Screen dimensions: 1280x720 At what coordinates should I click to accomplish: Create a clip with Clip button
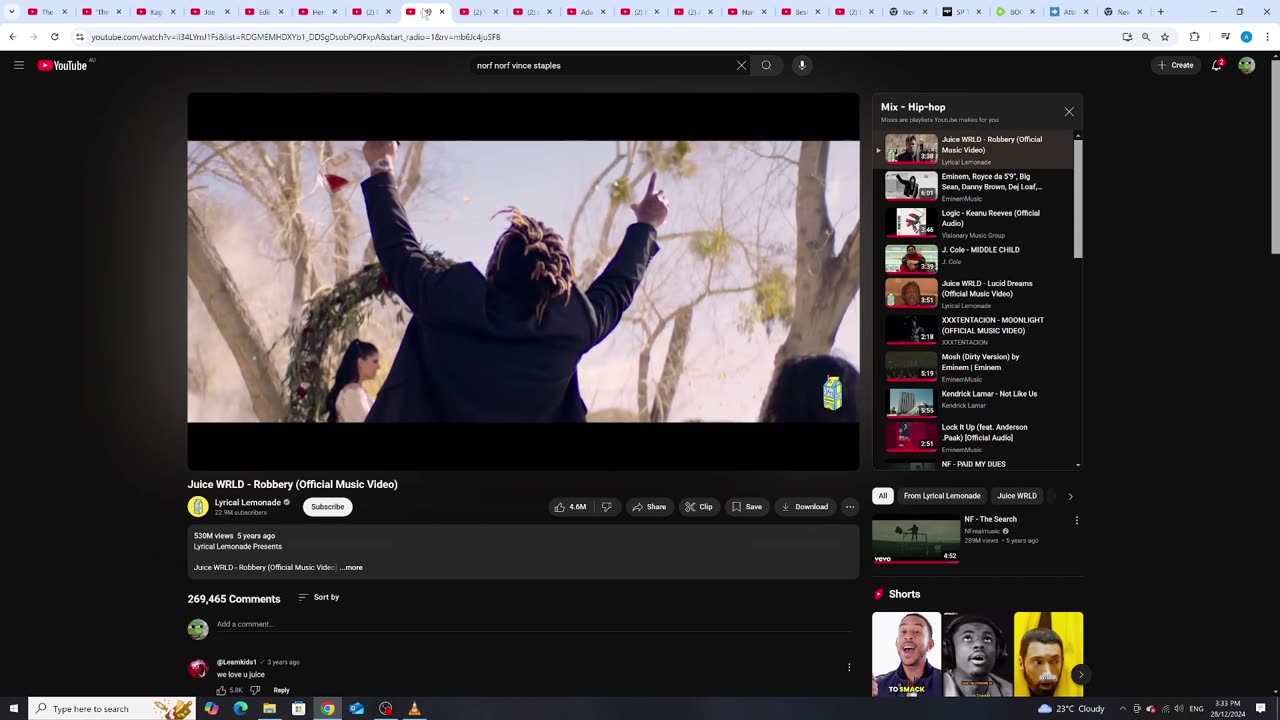698,507
